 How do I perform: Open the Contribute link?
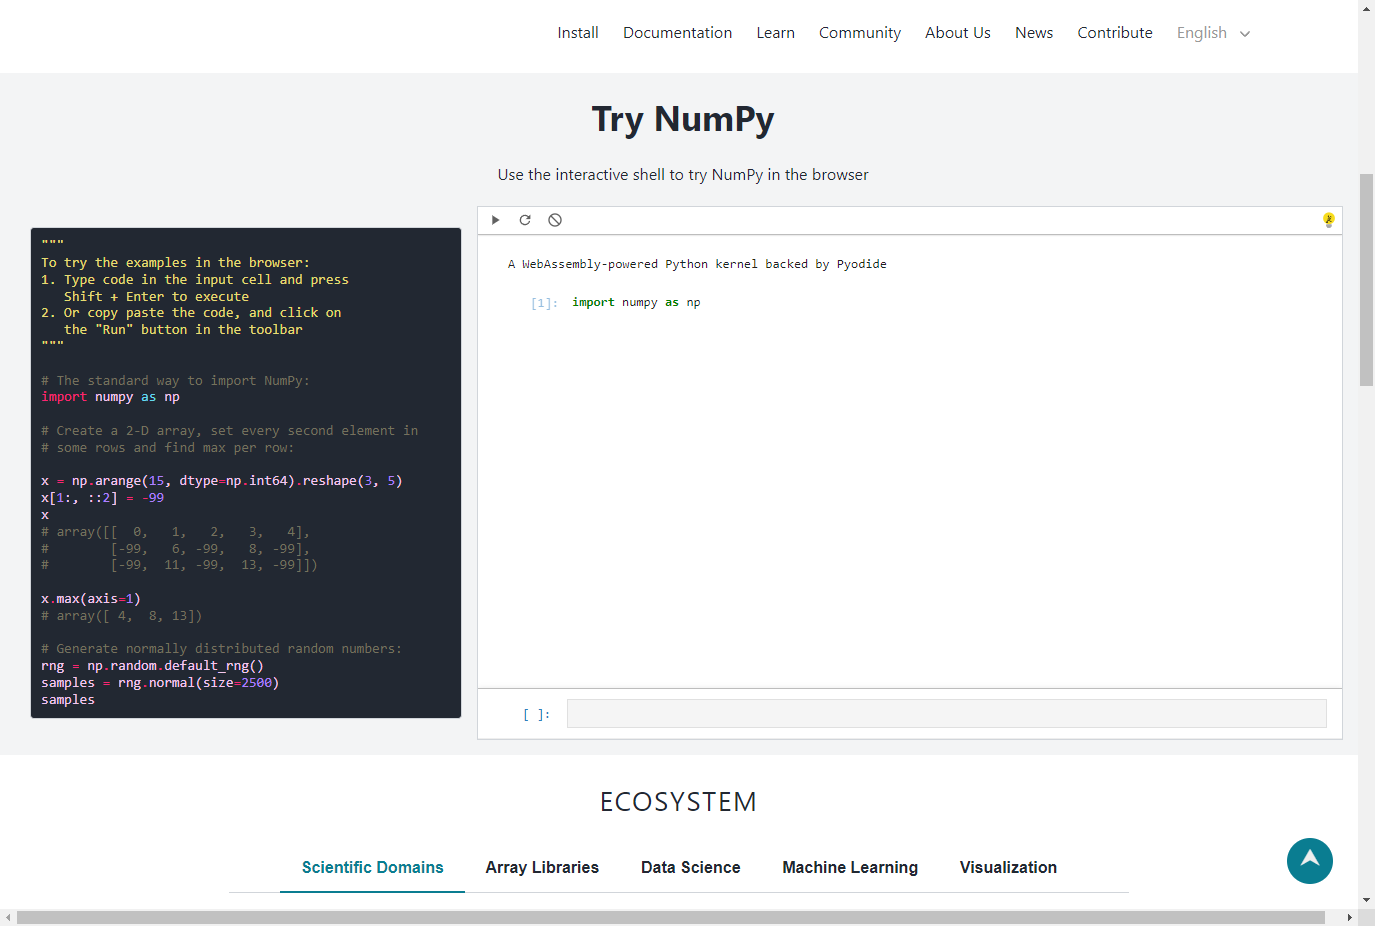pyautogui.click(x=1114, y=33)
